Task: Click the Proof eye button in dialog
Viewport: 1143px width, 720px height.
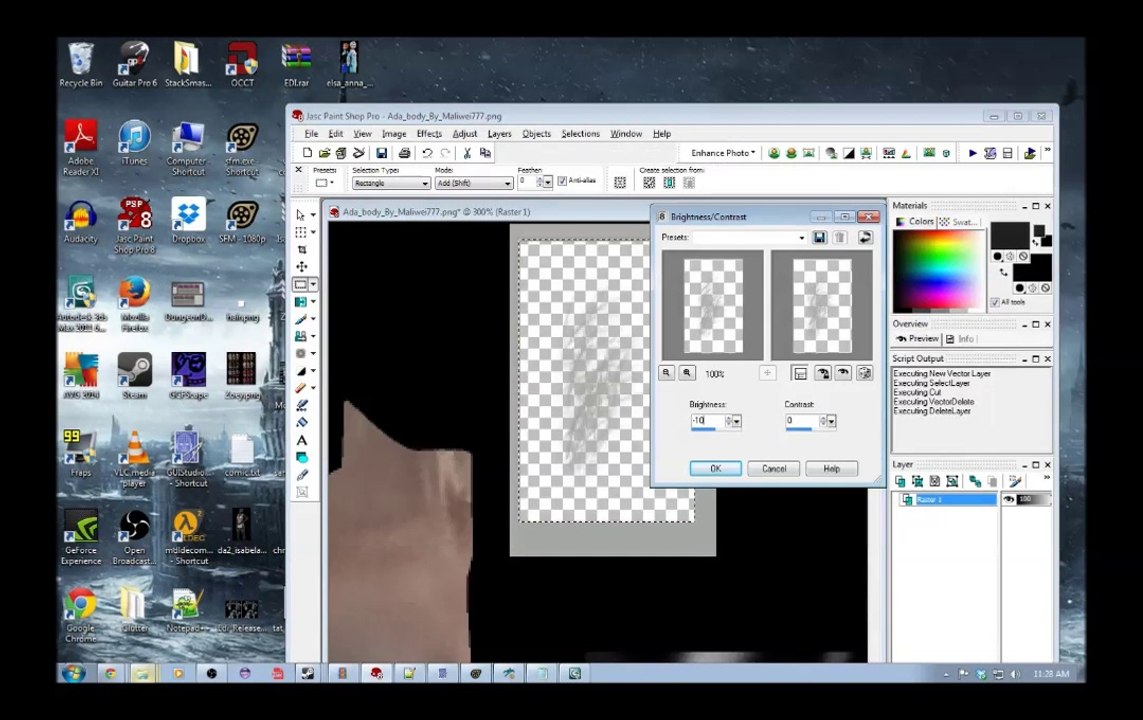Action: pyautogui.click(x=843, y=373)
